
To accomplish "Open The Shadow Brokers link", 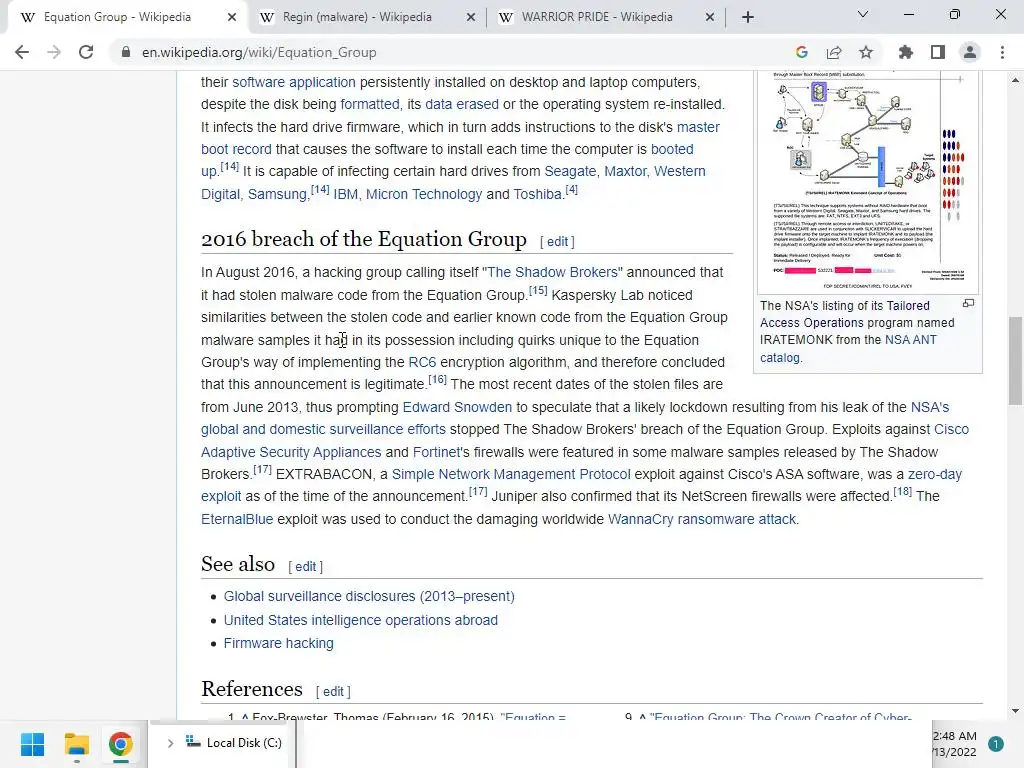I will click(x=552, y=272).
